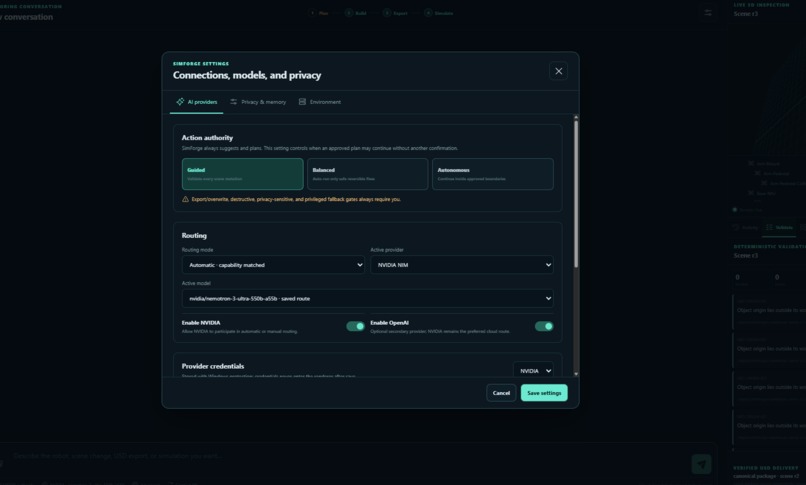The image size is (806, 485).
Task: Click the scrollbar up arrow in the dialog
Action: pyautogui.click(x=576, y=117)
